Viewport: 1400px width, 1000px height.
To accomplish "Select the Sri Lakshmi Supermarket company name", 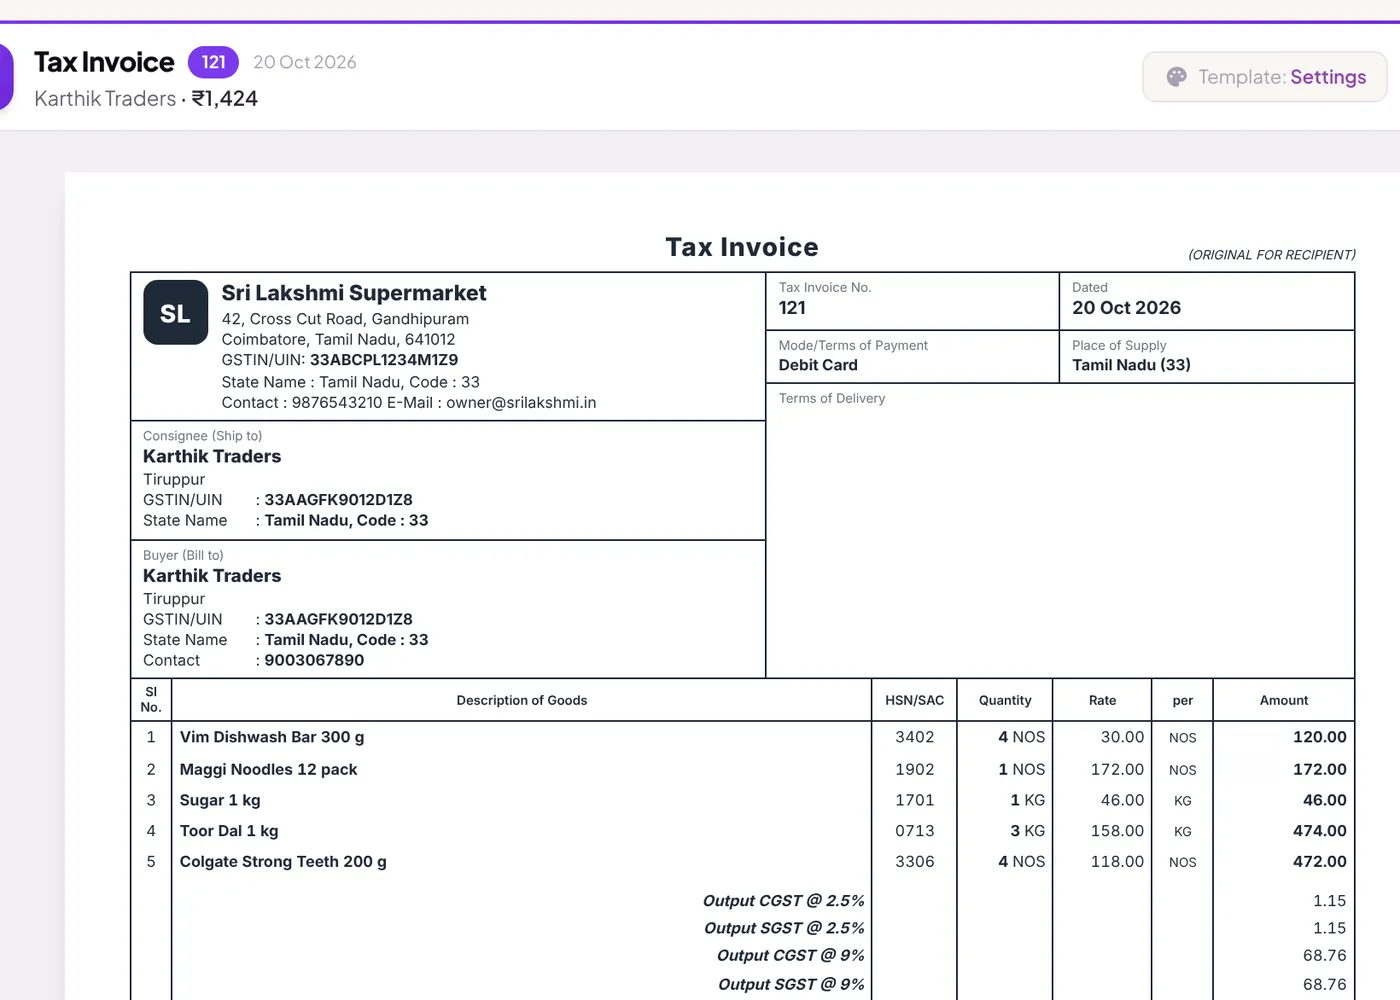I will 354,293.
